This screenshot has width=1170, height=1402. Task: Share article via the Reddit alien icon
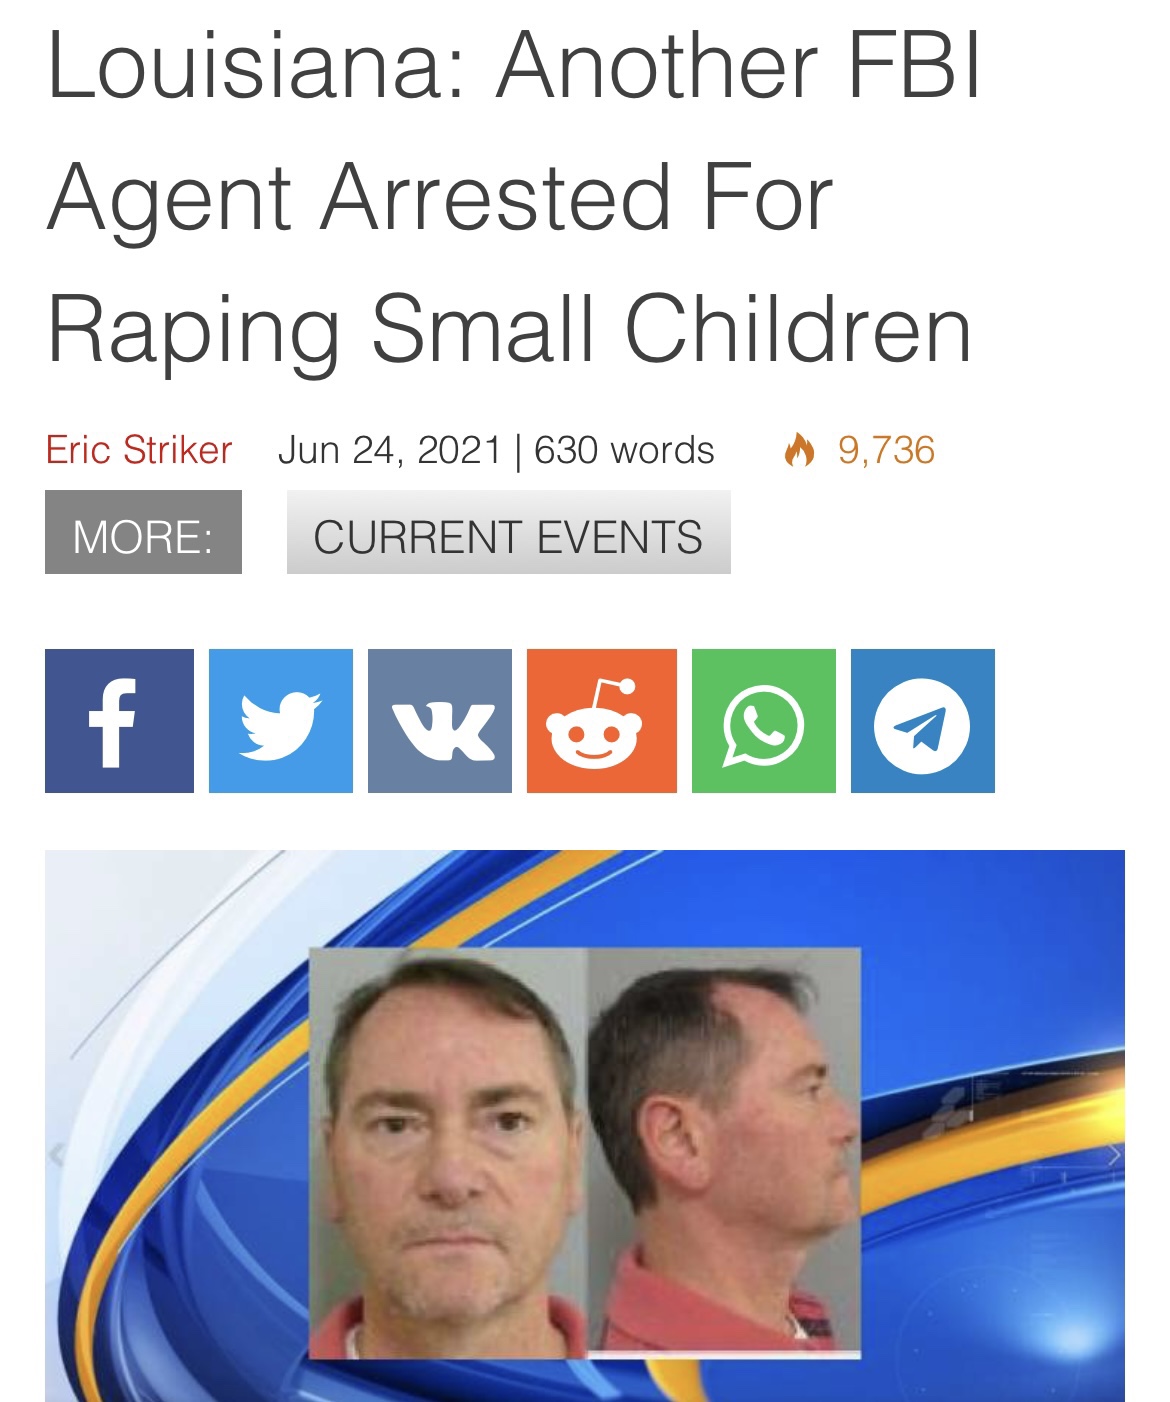click(x=602, y=721)
